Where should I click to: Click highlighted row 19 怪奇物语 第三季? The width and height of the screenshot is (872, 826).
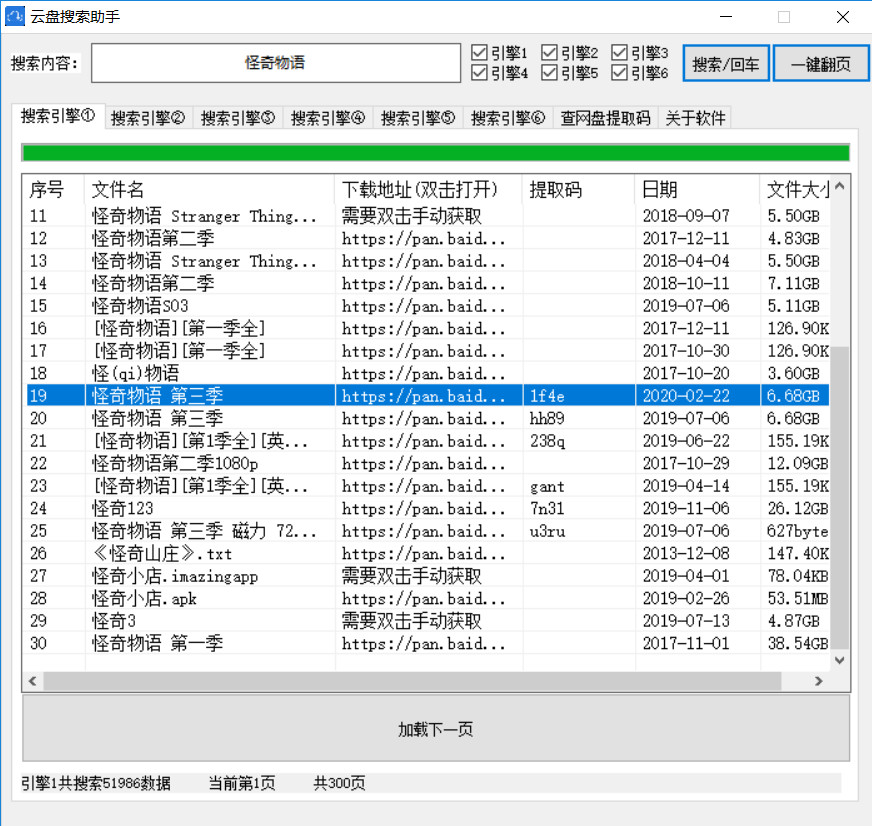tap(428, 396)
